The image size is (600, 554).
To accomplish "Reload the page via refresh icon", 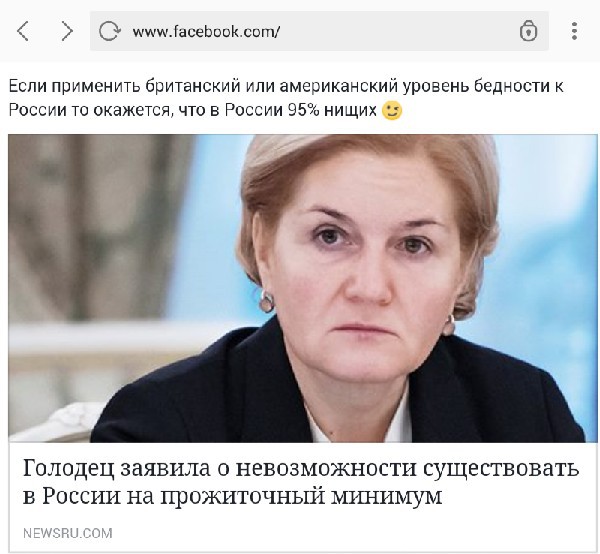I will tap(109, 31).
